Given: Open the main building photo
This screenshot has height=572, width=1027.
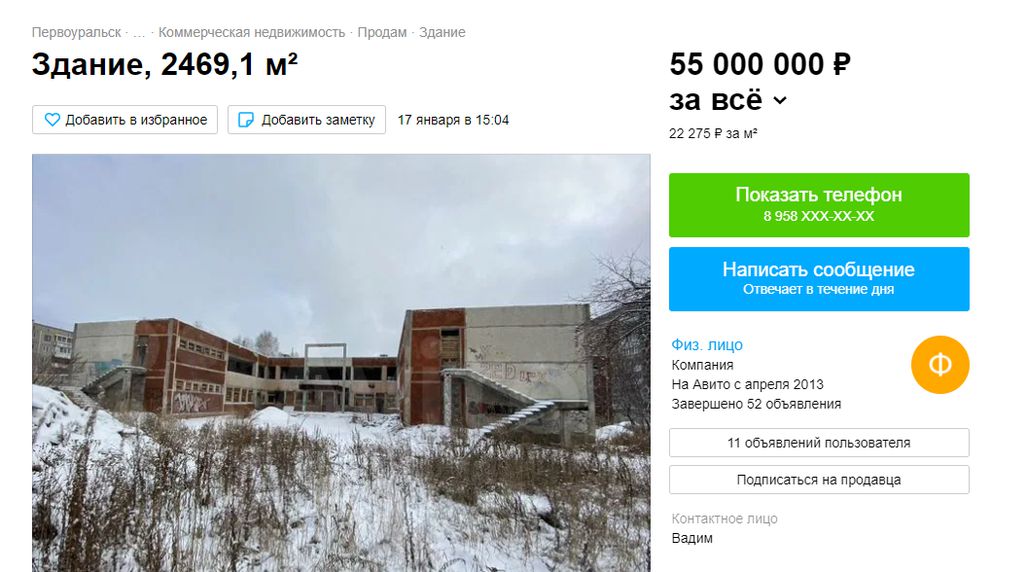Looking at the screenshot, I should point(341,363).
